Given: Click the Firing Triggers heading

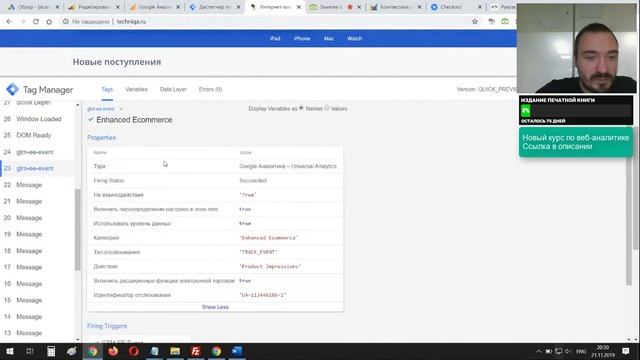Looking at the screenshot, I should pyautogui.click(x=107, y=326).
